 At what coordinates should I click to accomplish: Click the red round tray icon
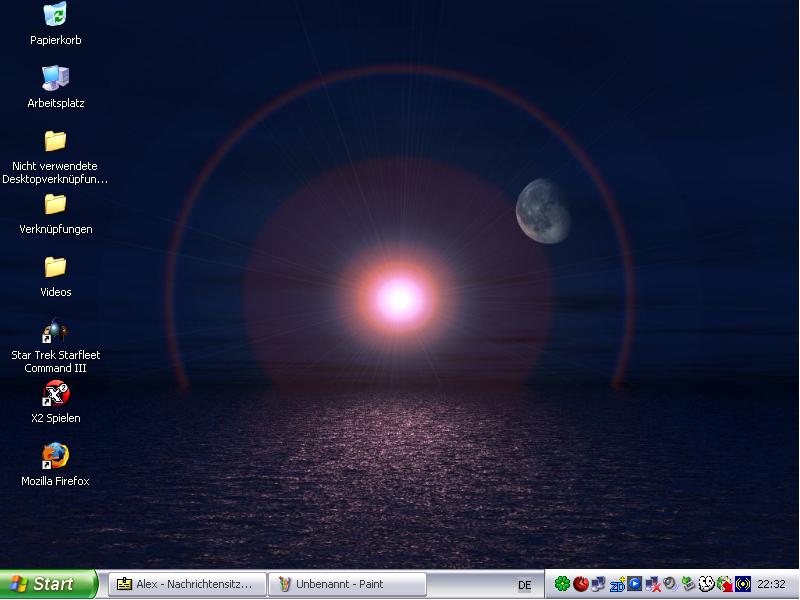(x=580, y=584)
